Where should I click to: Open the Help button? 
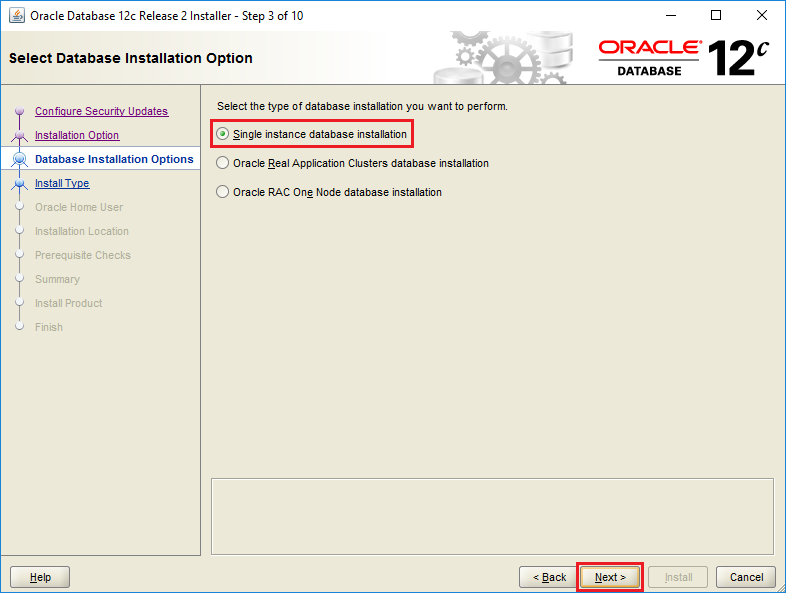40,577
